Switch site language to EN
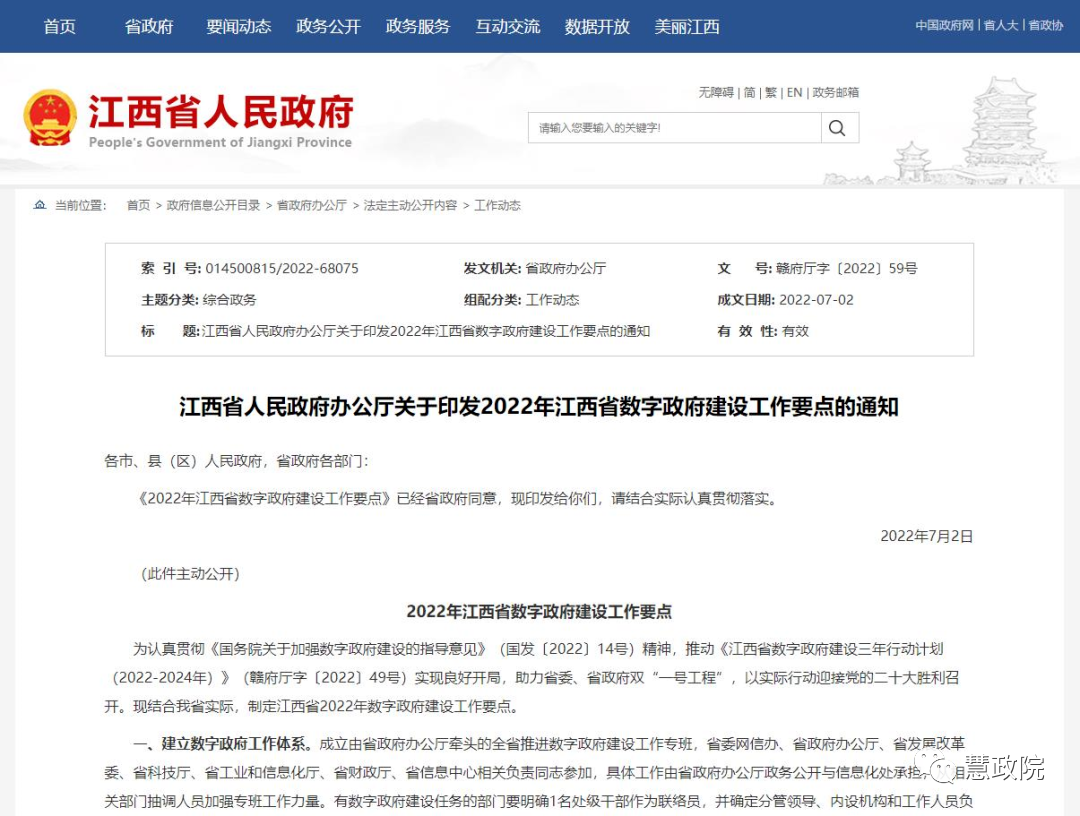1080x816 pixels. pos(793,92)
